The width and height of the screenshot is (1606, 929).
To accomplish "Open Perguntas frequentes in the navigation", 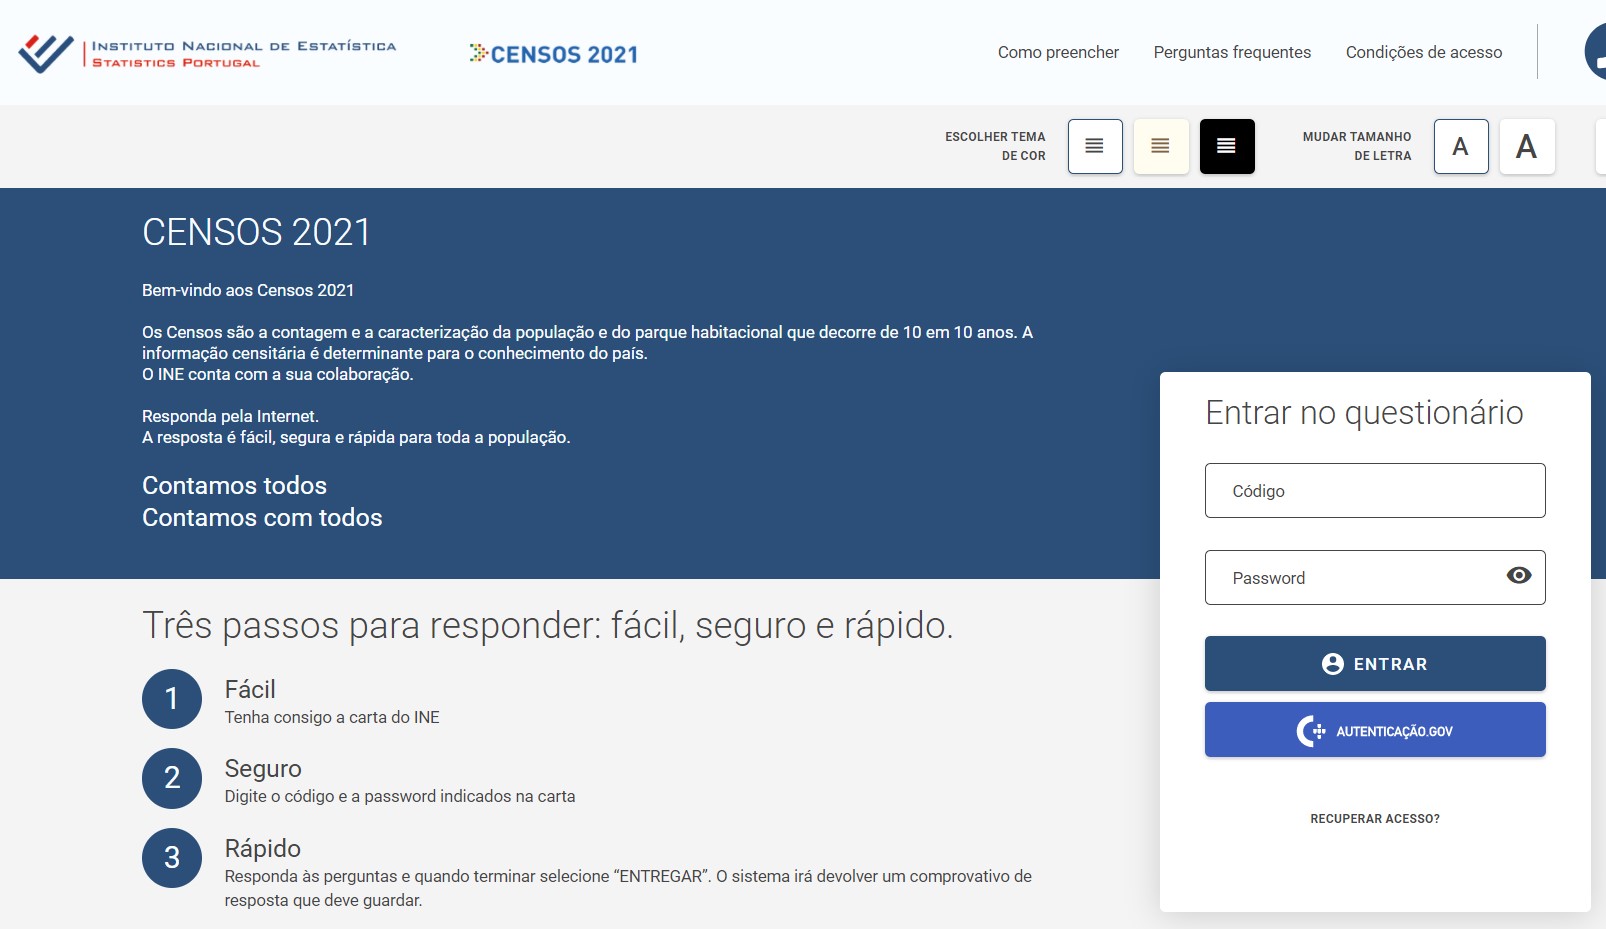I will point(1232,52).
